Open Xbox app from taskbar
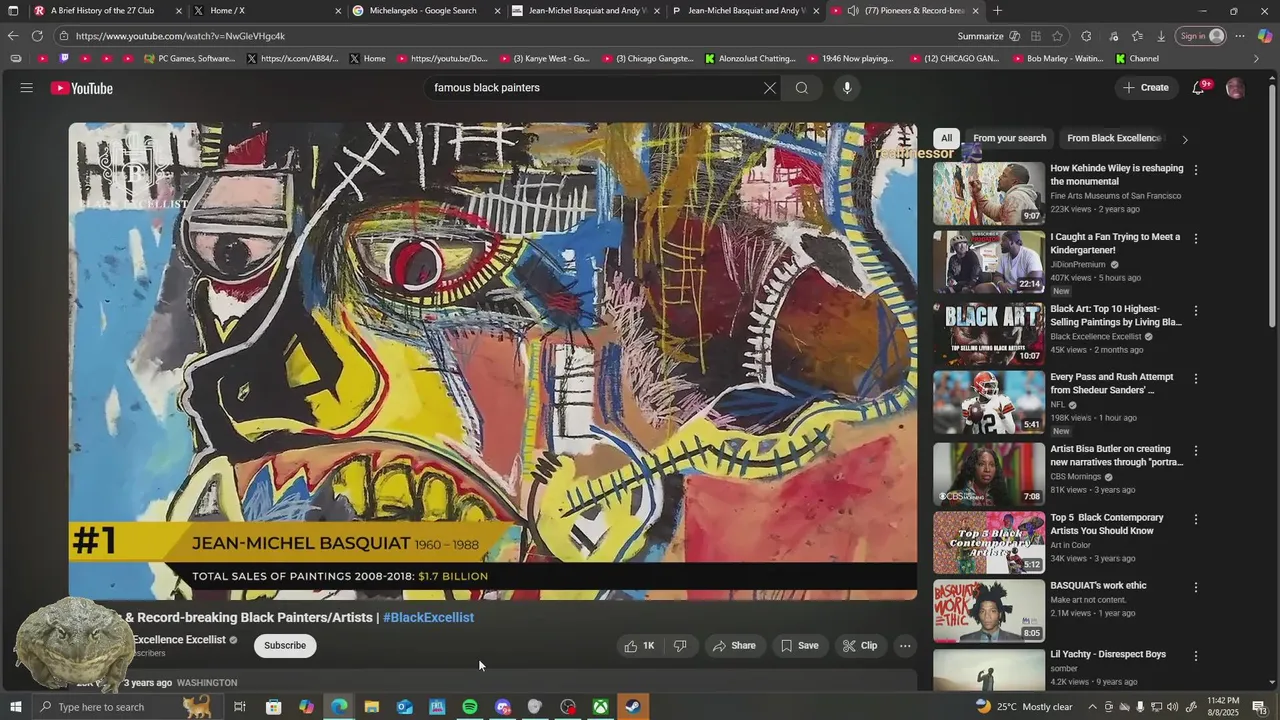Image resolution: width=1280 pixels, height=720 pixels. coord(601,707)
